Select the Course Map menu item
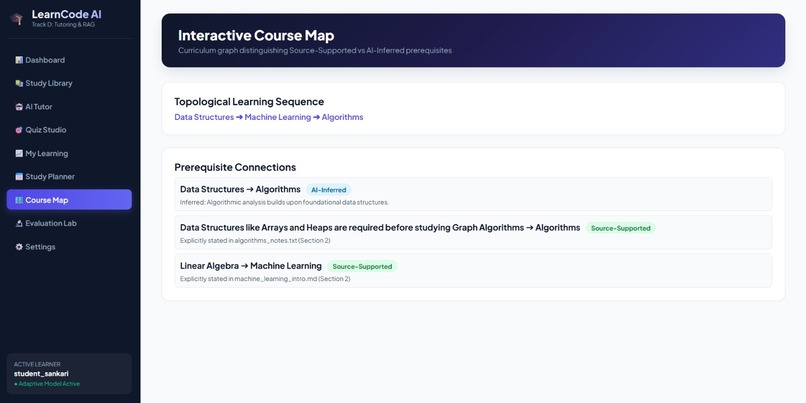The image size is (806, 403). click(x=69, y=200)
